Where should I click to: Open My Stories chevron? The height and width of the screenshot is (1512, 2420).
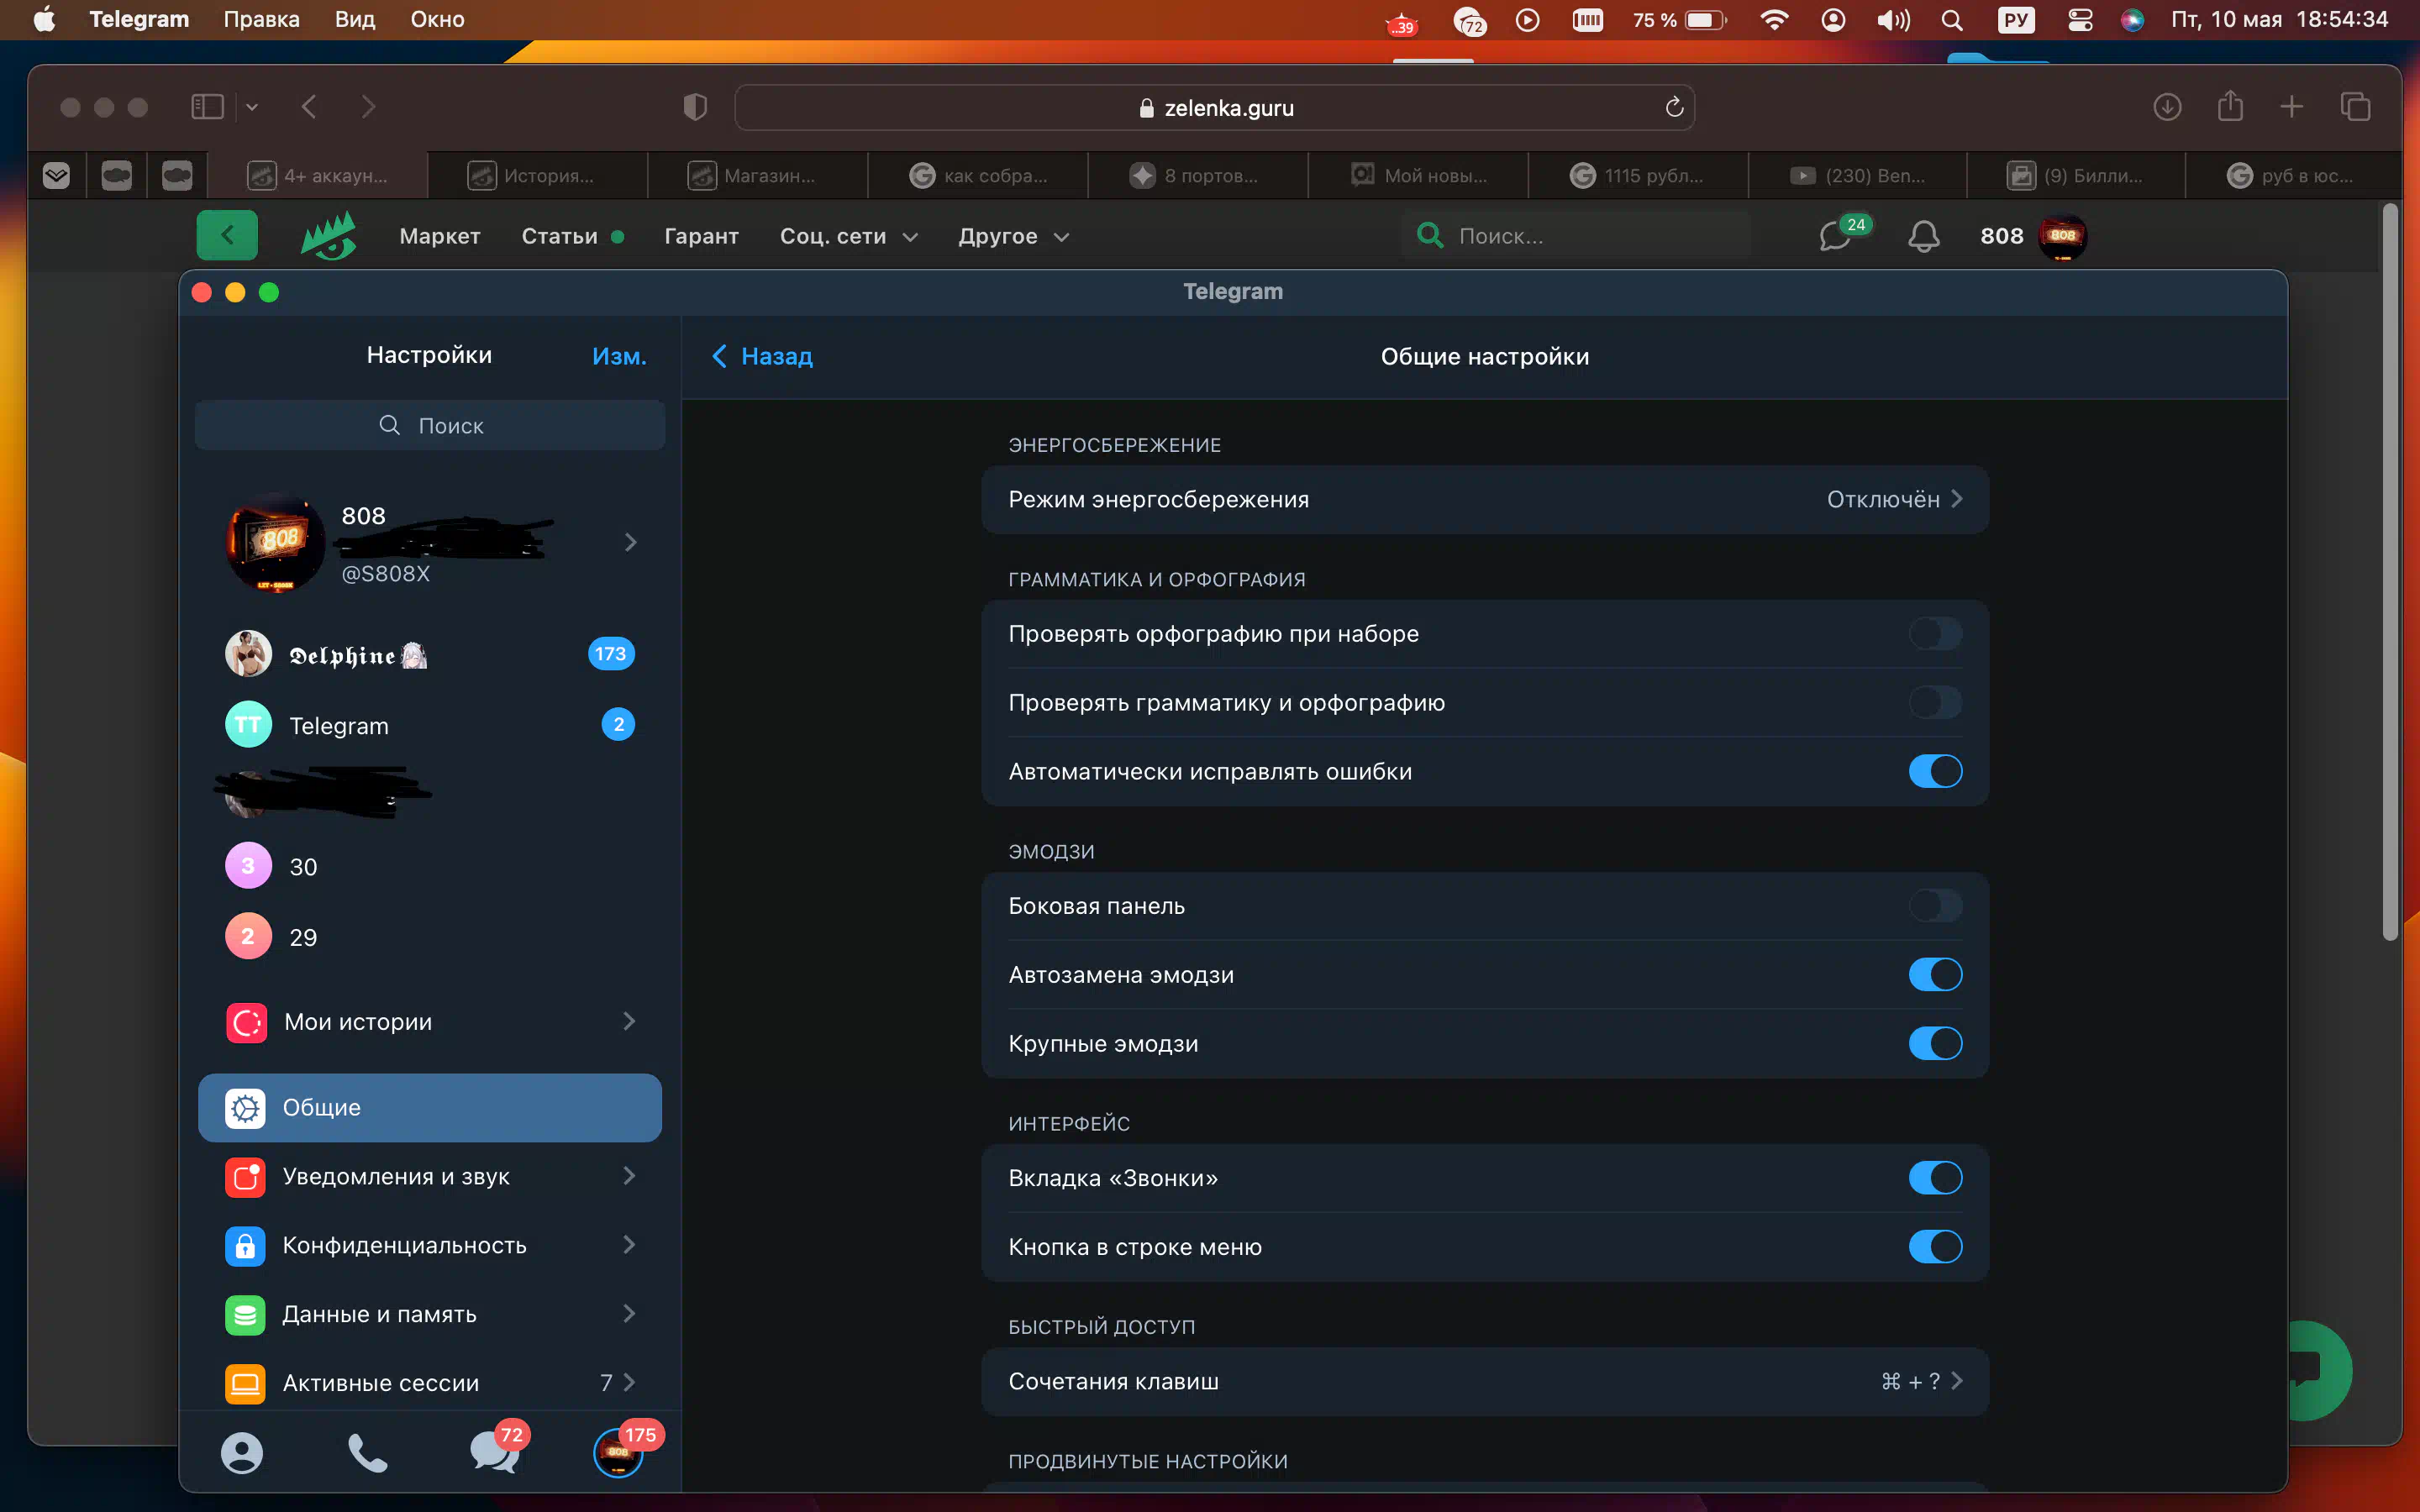pos(629,1021)
